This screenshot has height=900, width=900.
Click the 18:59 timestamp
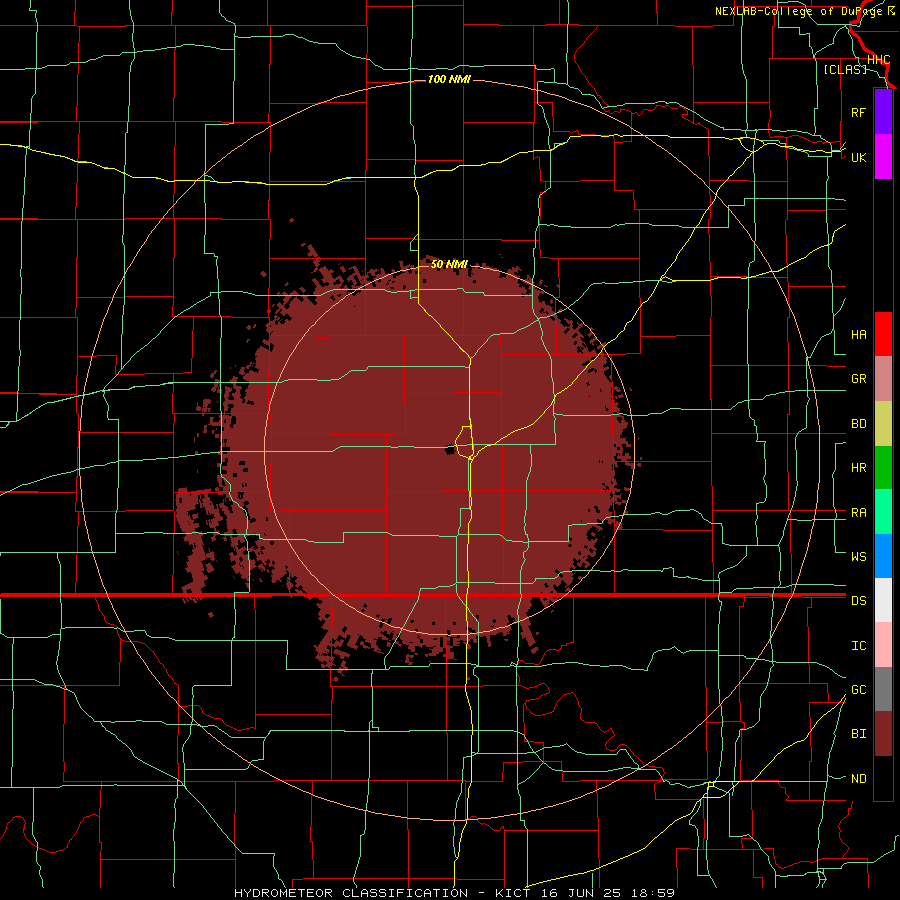point(652,893)
